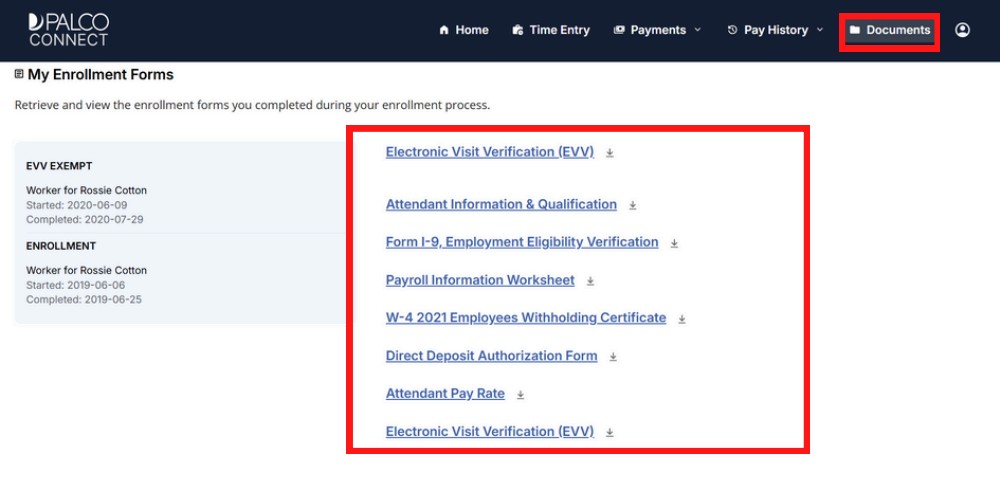Open the Direct Deposit Authorization Form link

pos(491,356)
